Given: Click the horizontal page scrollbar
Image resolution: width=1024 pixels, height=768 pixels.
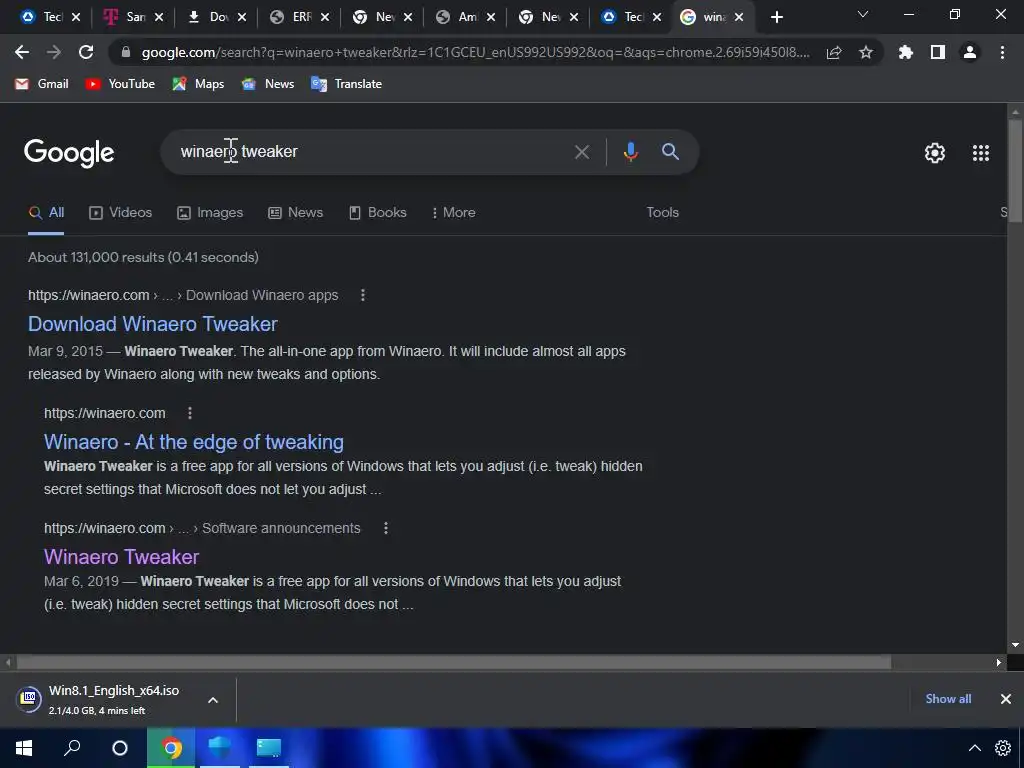Looking at the screenshot, I should pos(454,663).
